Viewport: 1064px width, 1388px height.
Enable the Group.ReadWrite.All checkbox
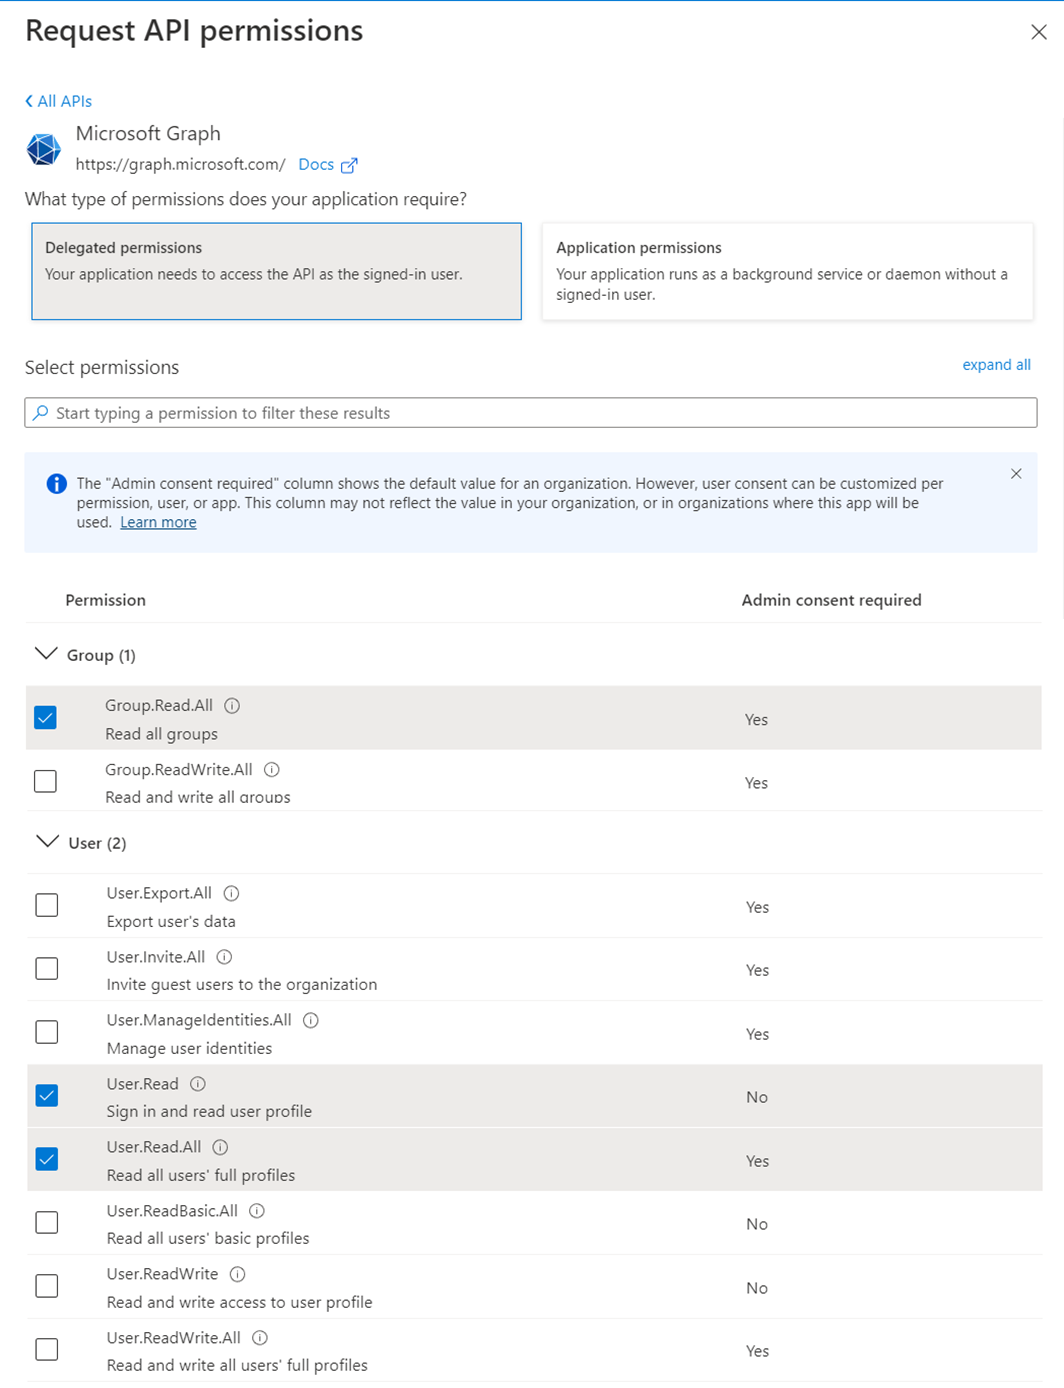pyautogui.click(x=46, y=782)
